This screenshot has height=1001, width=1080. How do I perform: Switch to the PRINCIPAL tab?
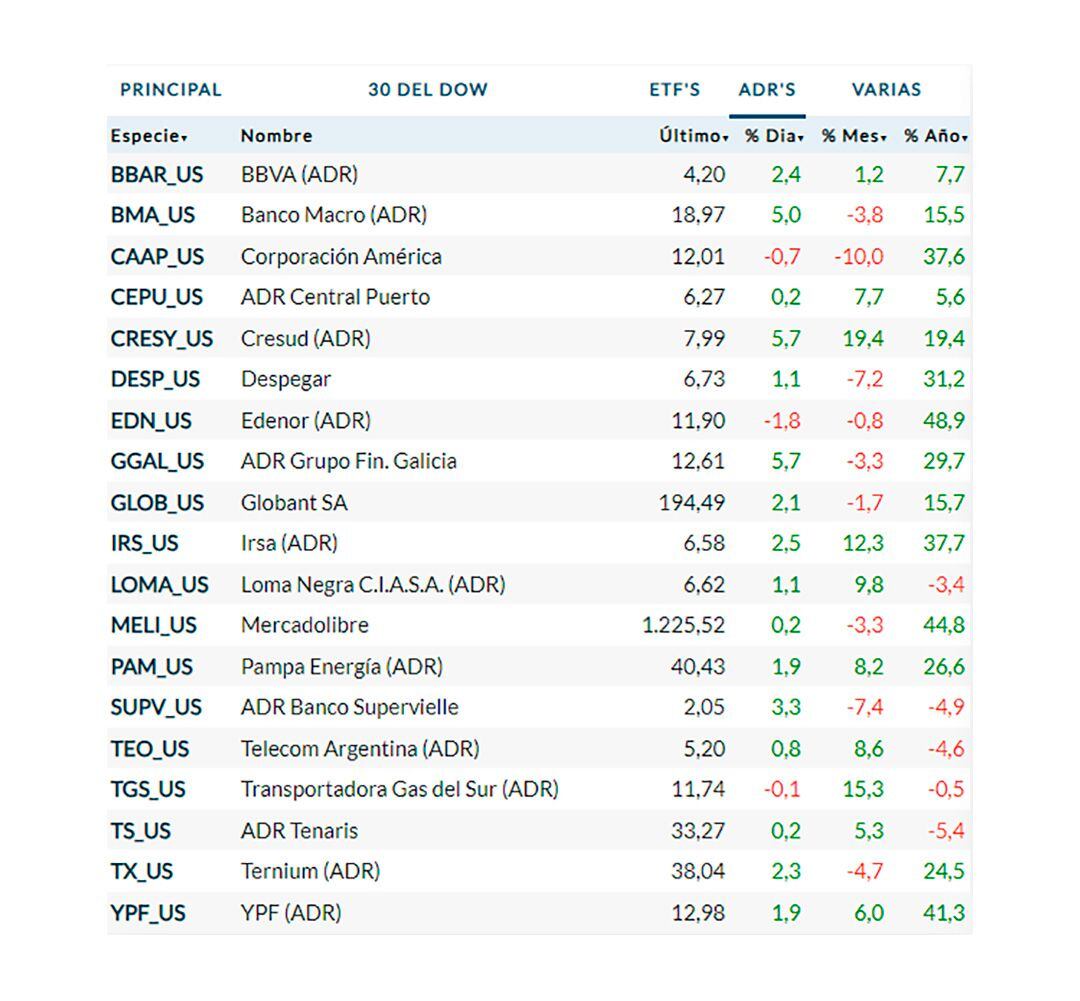[170, 89]
